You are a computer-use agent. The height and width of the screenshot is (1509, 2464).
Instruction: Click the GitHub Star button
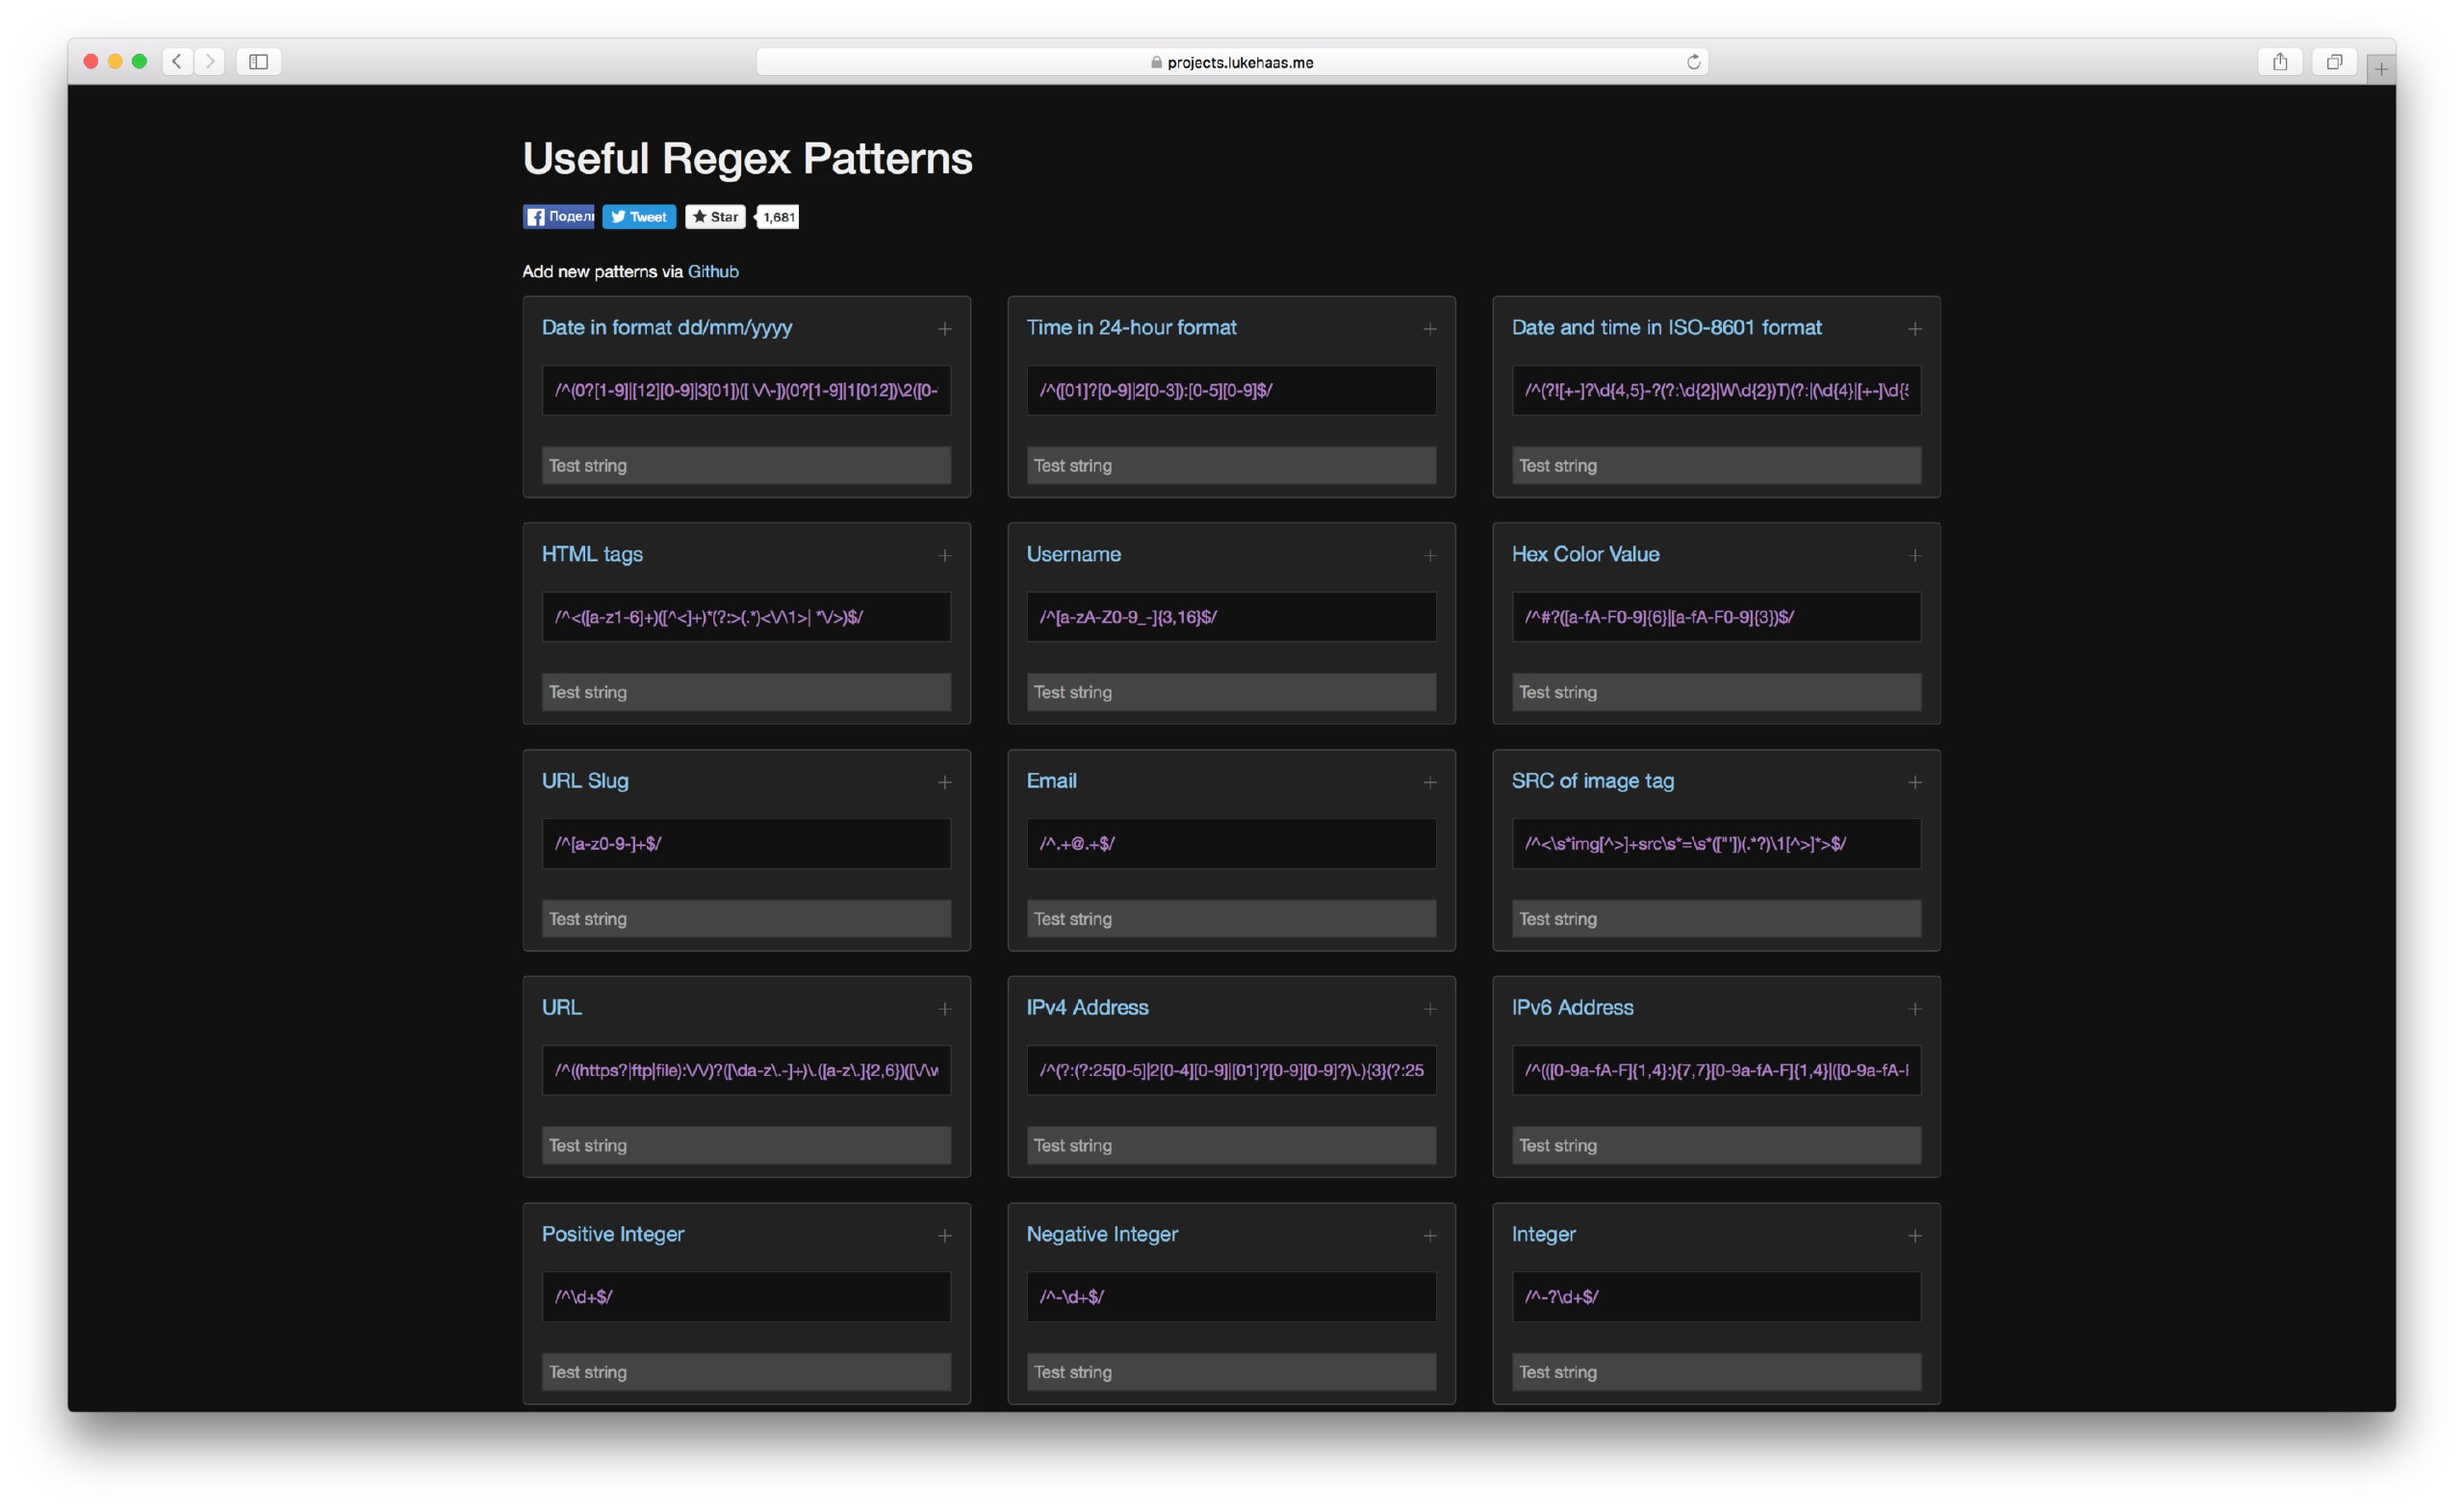pos(715,216)
